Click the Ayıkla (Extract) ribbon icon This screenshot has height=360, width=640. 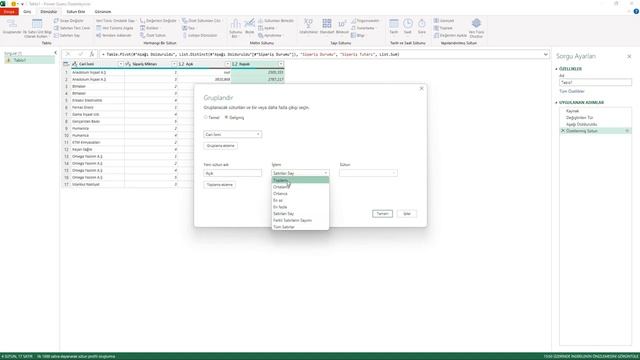click(x=267, y=28)
